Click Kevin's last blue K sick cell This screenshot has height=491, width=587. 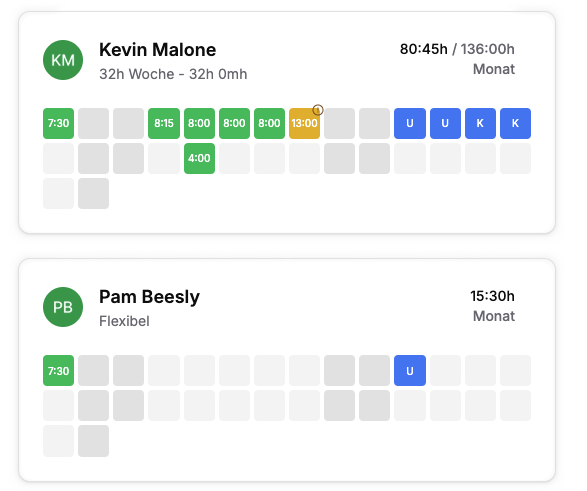[515, 123]
